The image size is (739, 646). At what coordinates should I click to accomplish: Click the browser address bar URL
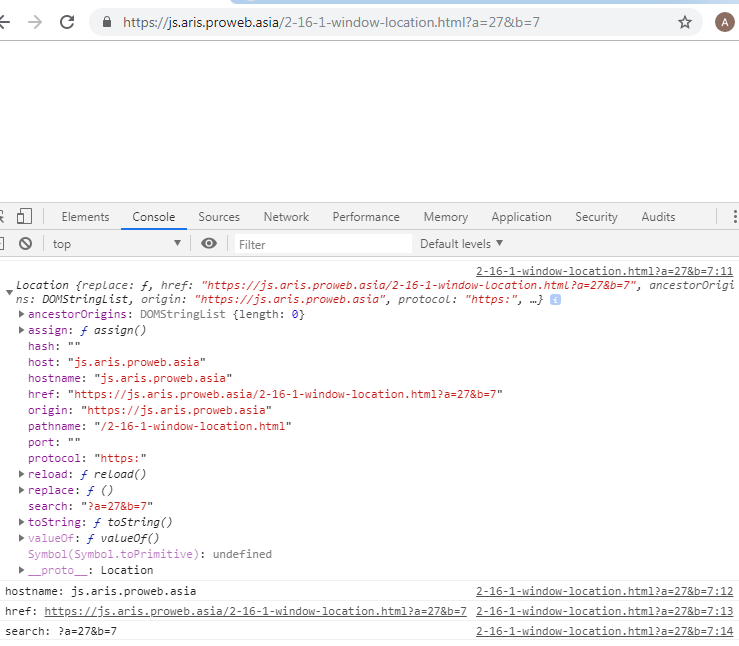(331, 22)
